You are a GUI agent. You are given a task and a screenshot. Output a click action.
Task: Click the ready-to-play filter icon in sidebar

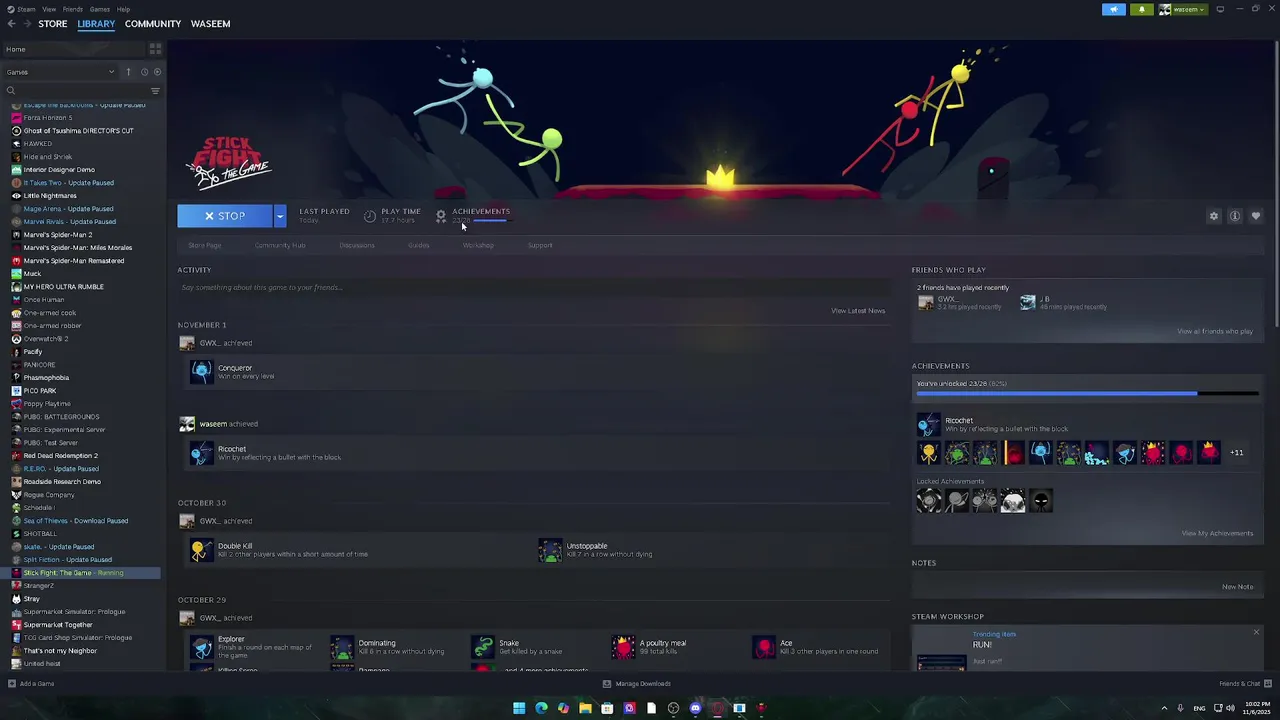tap(157, 72)
